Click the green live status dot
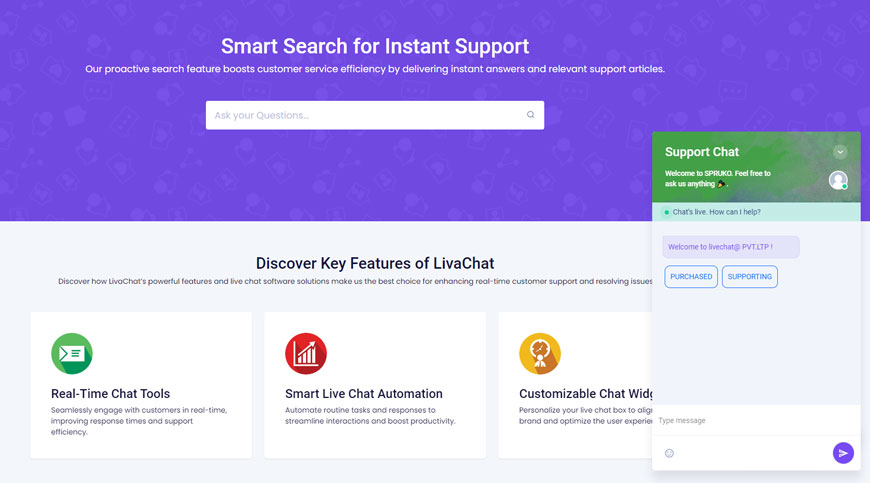 666,212
